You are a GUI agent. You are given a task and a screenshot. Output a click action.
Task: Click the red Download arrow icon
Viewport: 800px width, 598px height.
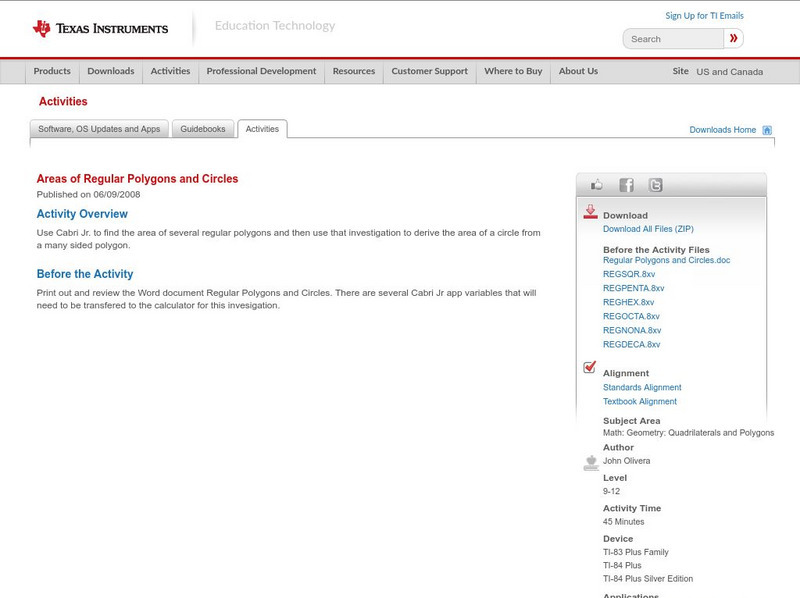click(590, 212)
